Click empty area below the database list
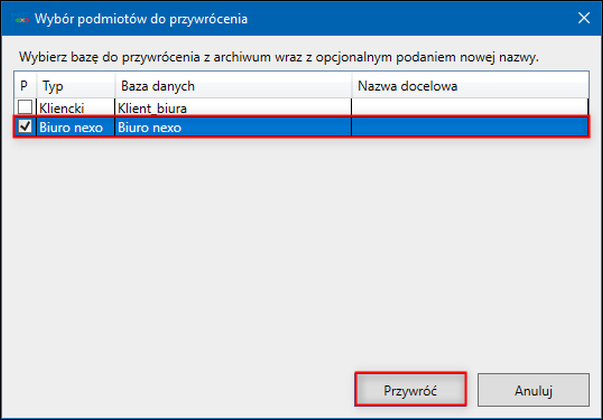 click(300, 250)
